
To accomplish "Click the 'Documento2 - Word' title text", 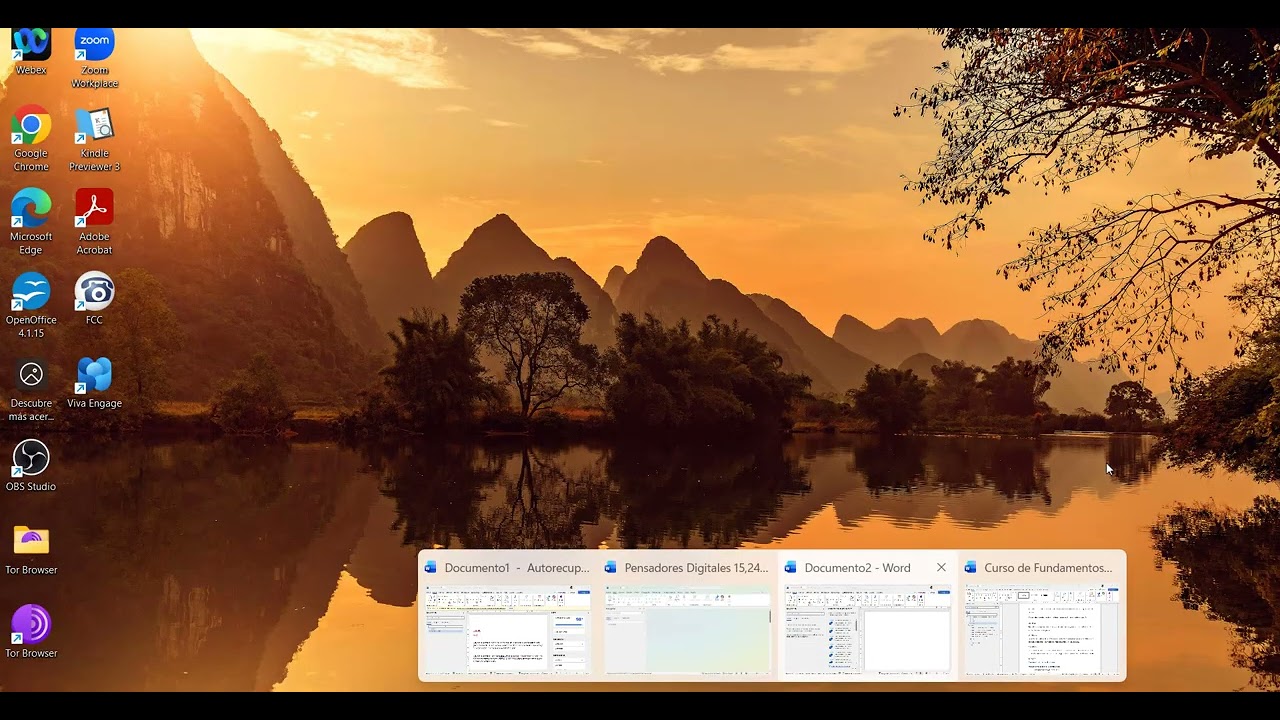I will tap(857, 567).
